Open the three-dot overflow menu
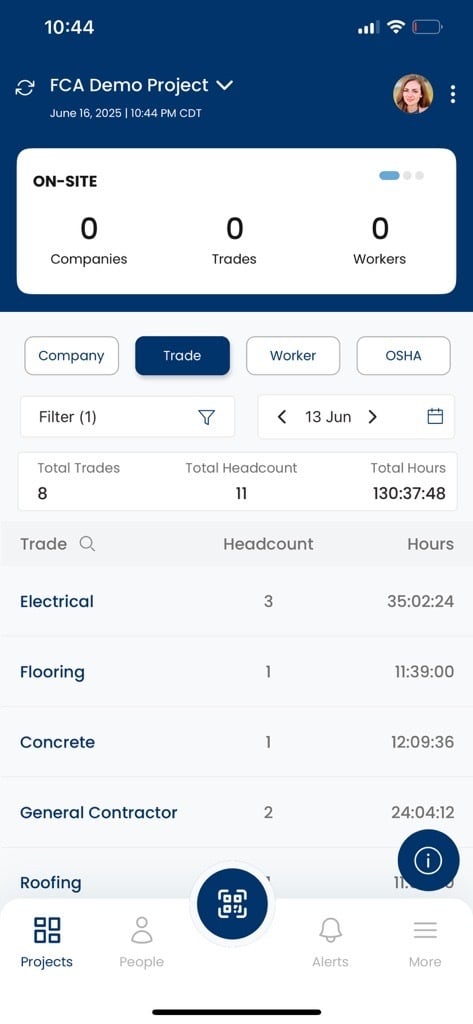Image resolution: width=473 pixels, height=1024 pixels. coord(453,94)
